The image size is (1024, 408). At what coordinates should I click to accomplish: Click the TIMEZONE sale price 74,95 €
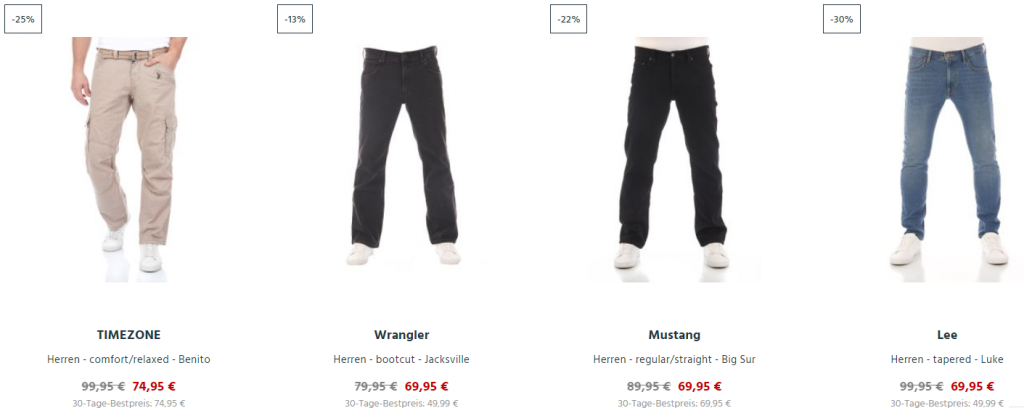(154, 386)
